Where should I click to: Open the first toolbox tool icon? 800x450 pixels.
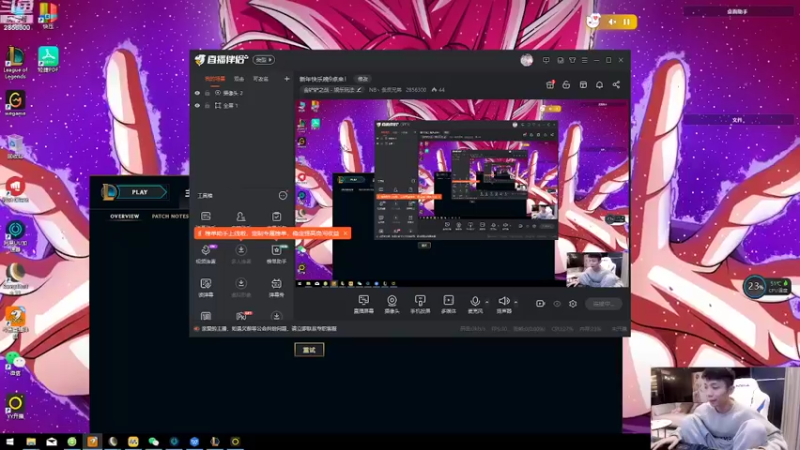(206, 217)
